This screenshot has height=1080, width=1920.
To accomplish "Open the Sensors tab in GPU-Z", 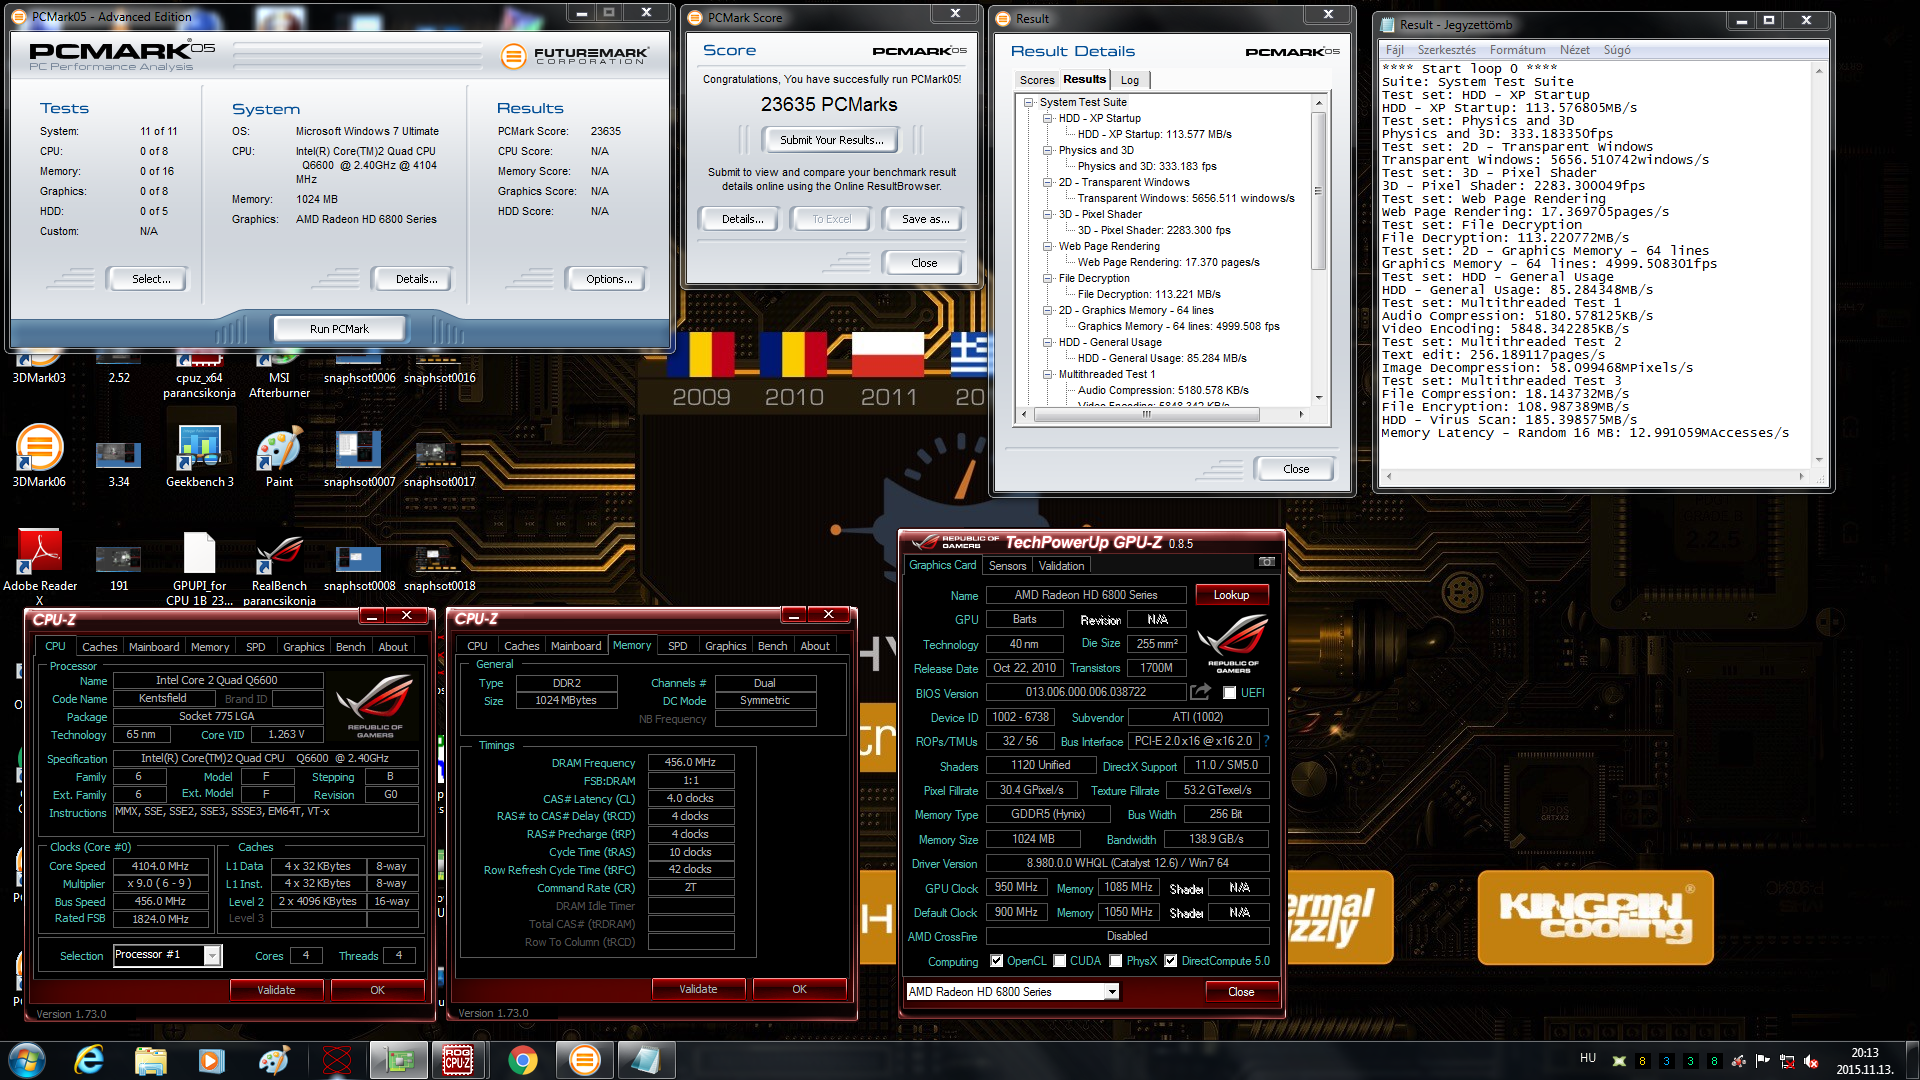I will 1007,566.
